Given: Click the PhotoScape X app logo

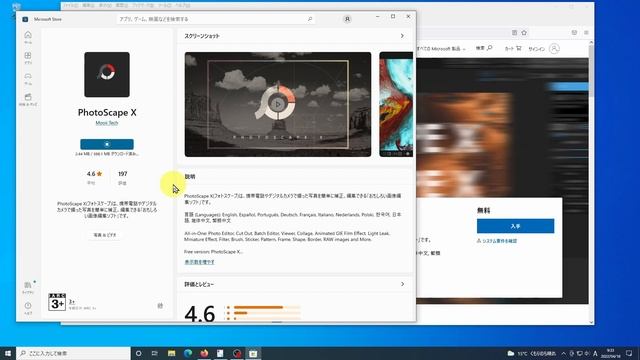Looking at the screenshot, I should tap(107, 74).
